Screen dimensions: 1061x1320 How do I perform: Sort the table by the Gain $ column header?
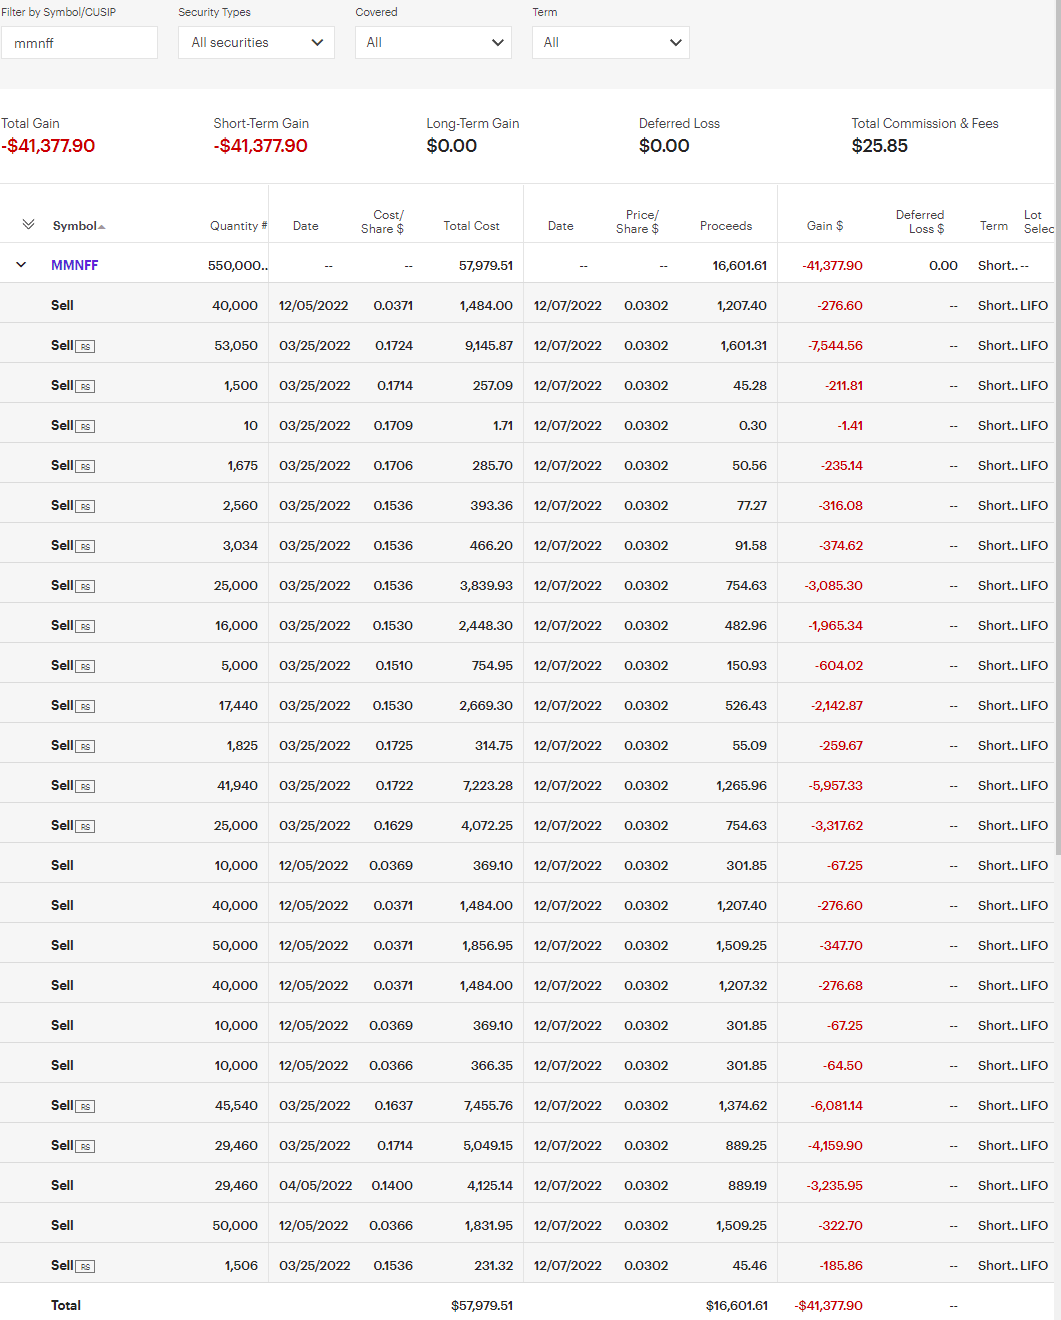pyautogui.click(x=824, y=226)
